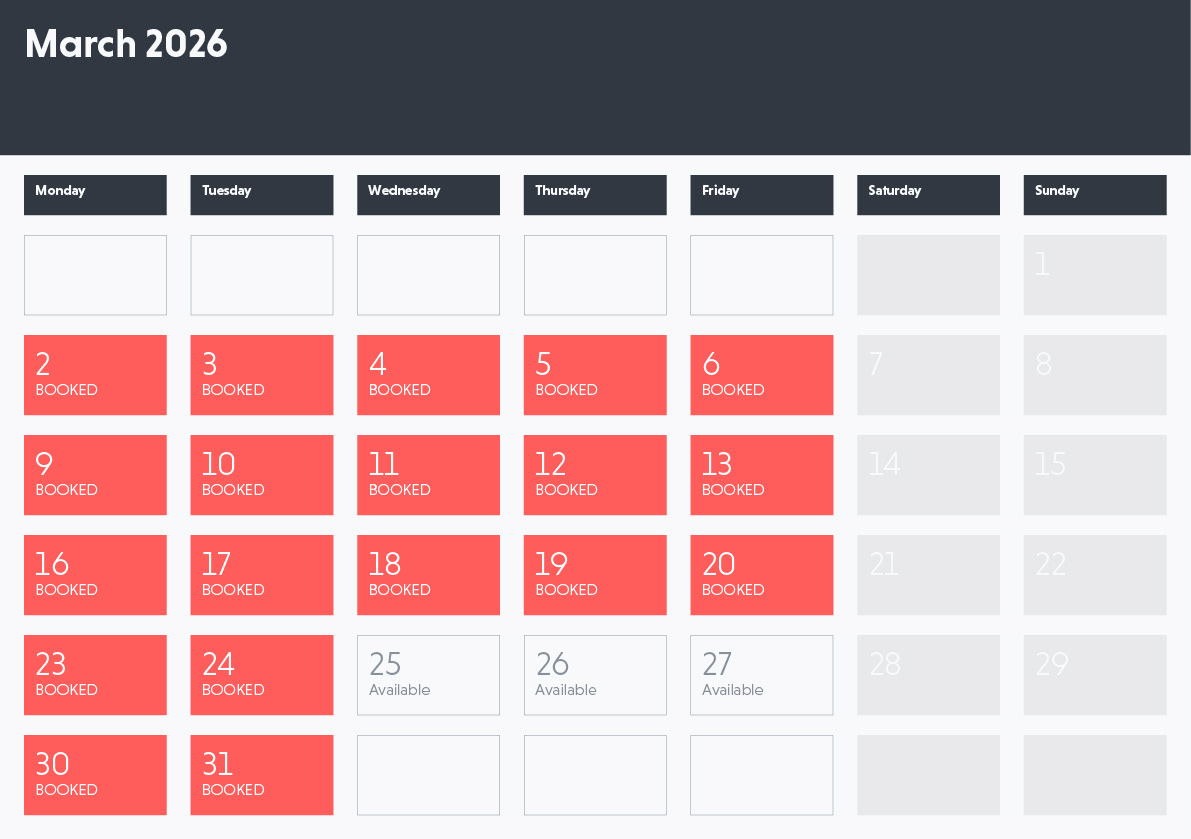Choose the available slot on March 26
The width and height of the screenshot is (1191, 839).
tap(595, 675)
